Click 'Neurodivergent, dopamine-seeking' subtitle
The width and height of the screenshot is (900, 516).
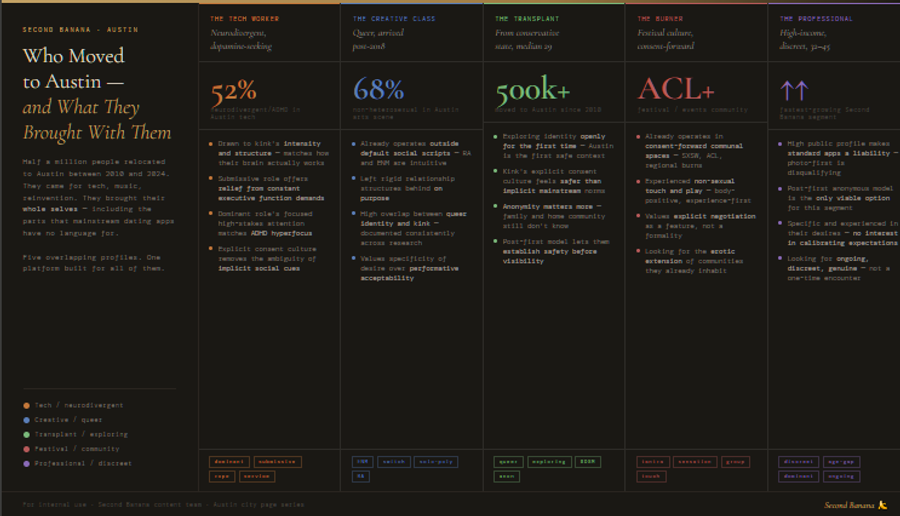click(241, 40)
